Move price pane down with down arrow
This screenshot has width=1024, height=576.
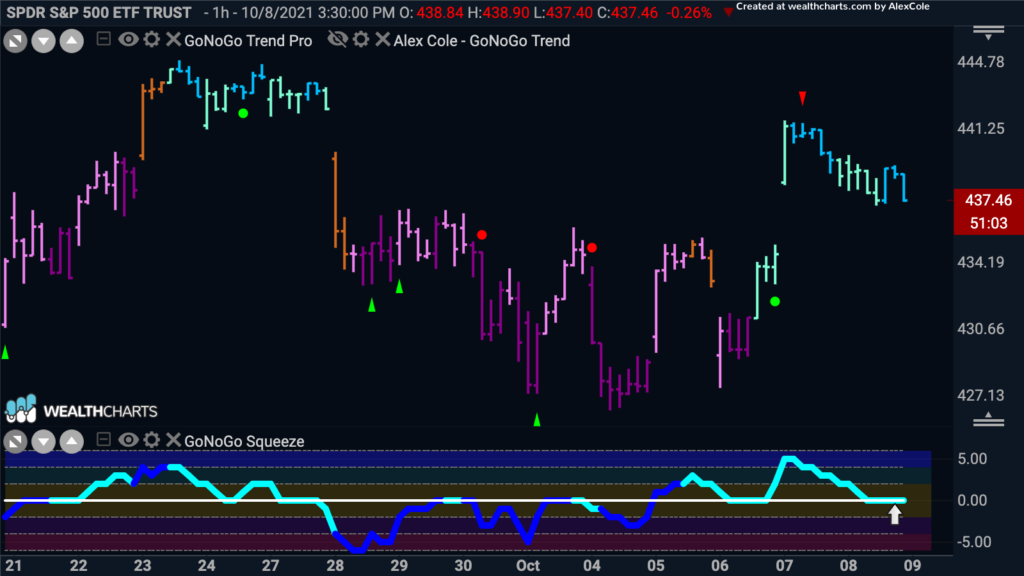tap(44, 42)
